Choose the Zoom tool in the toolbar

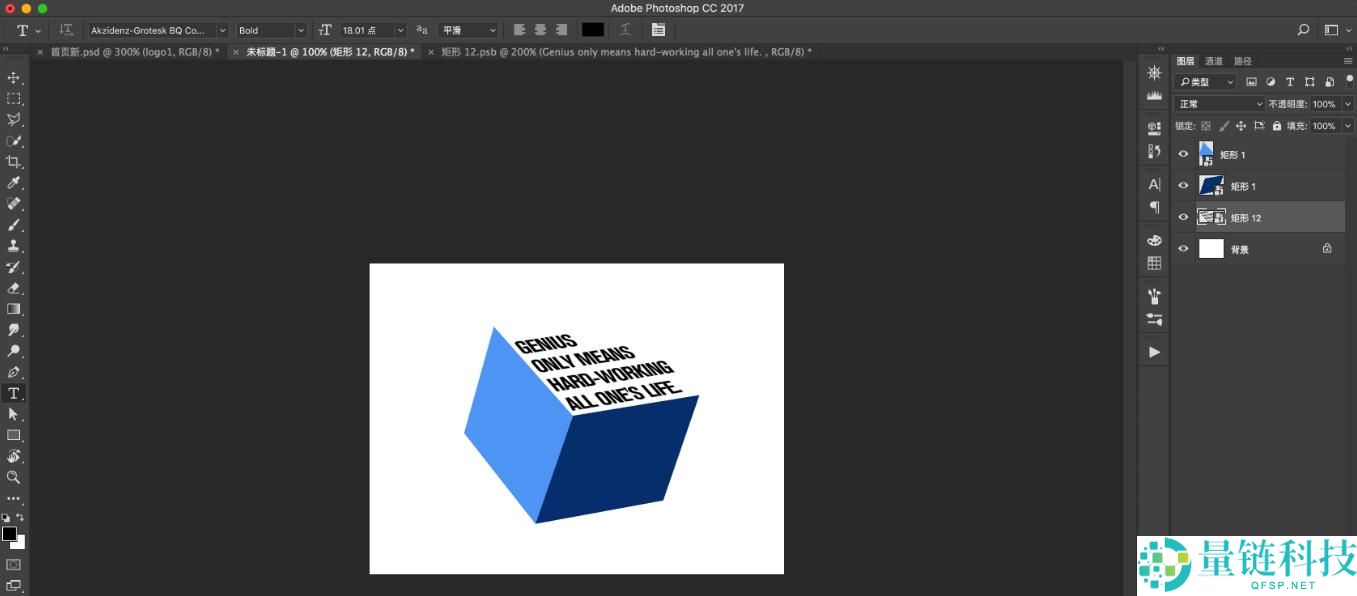tap(14, 477)
